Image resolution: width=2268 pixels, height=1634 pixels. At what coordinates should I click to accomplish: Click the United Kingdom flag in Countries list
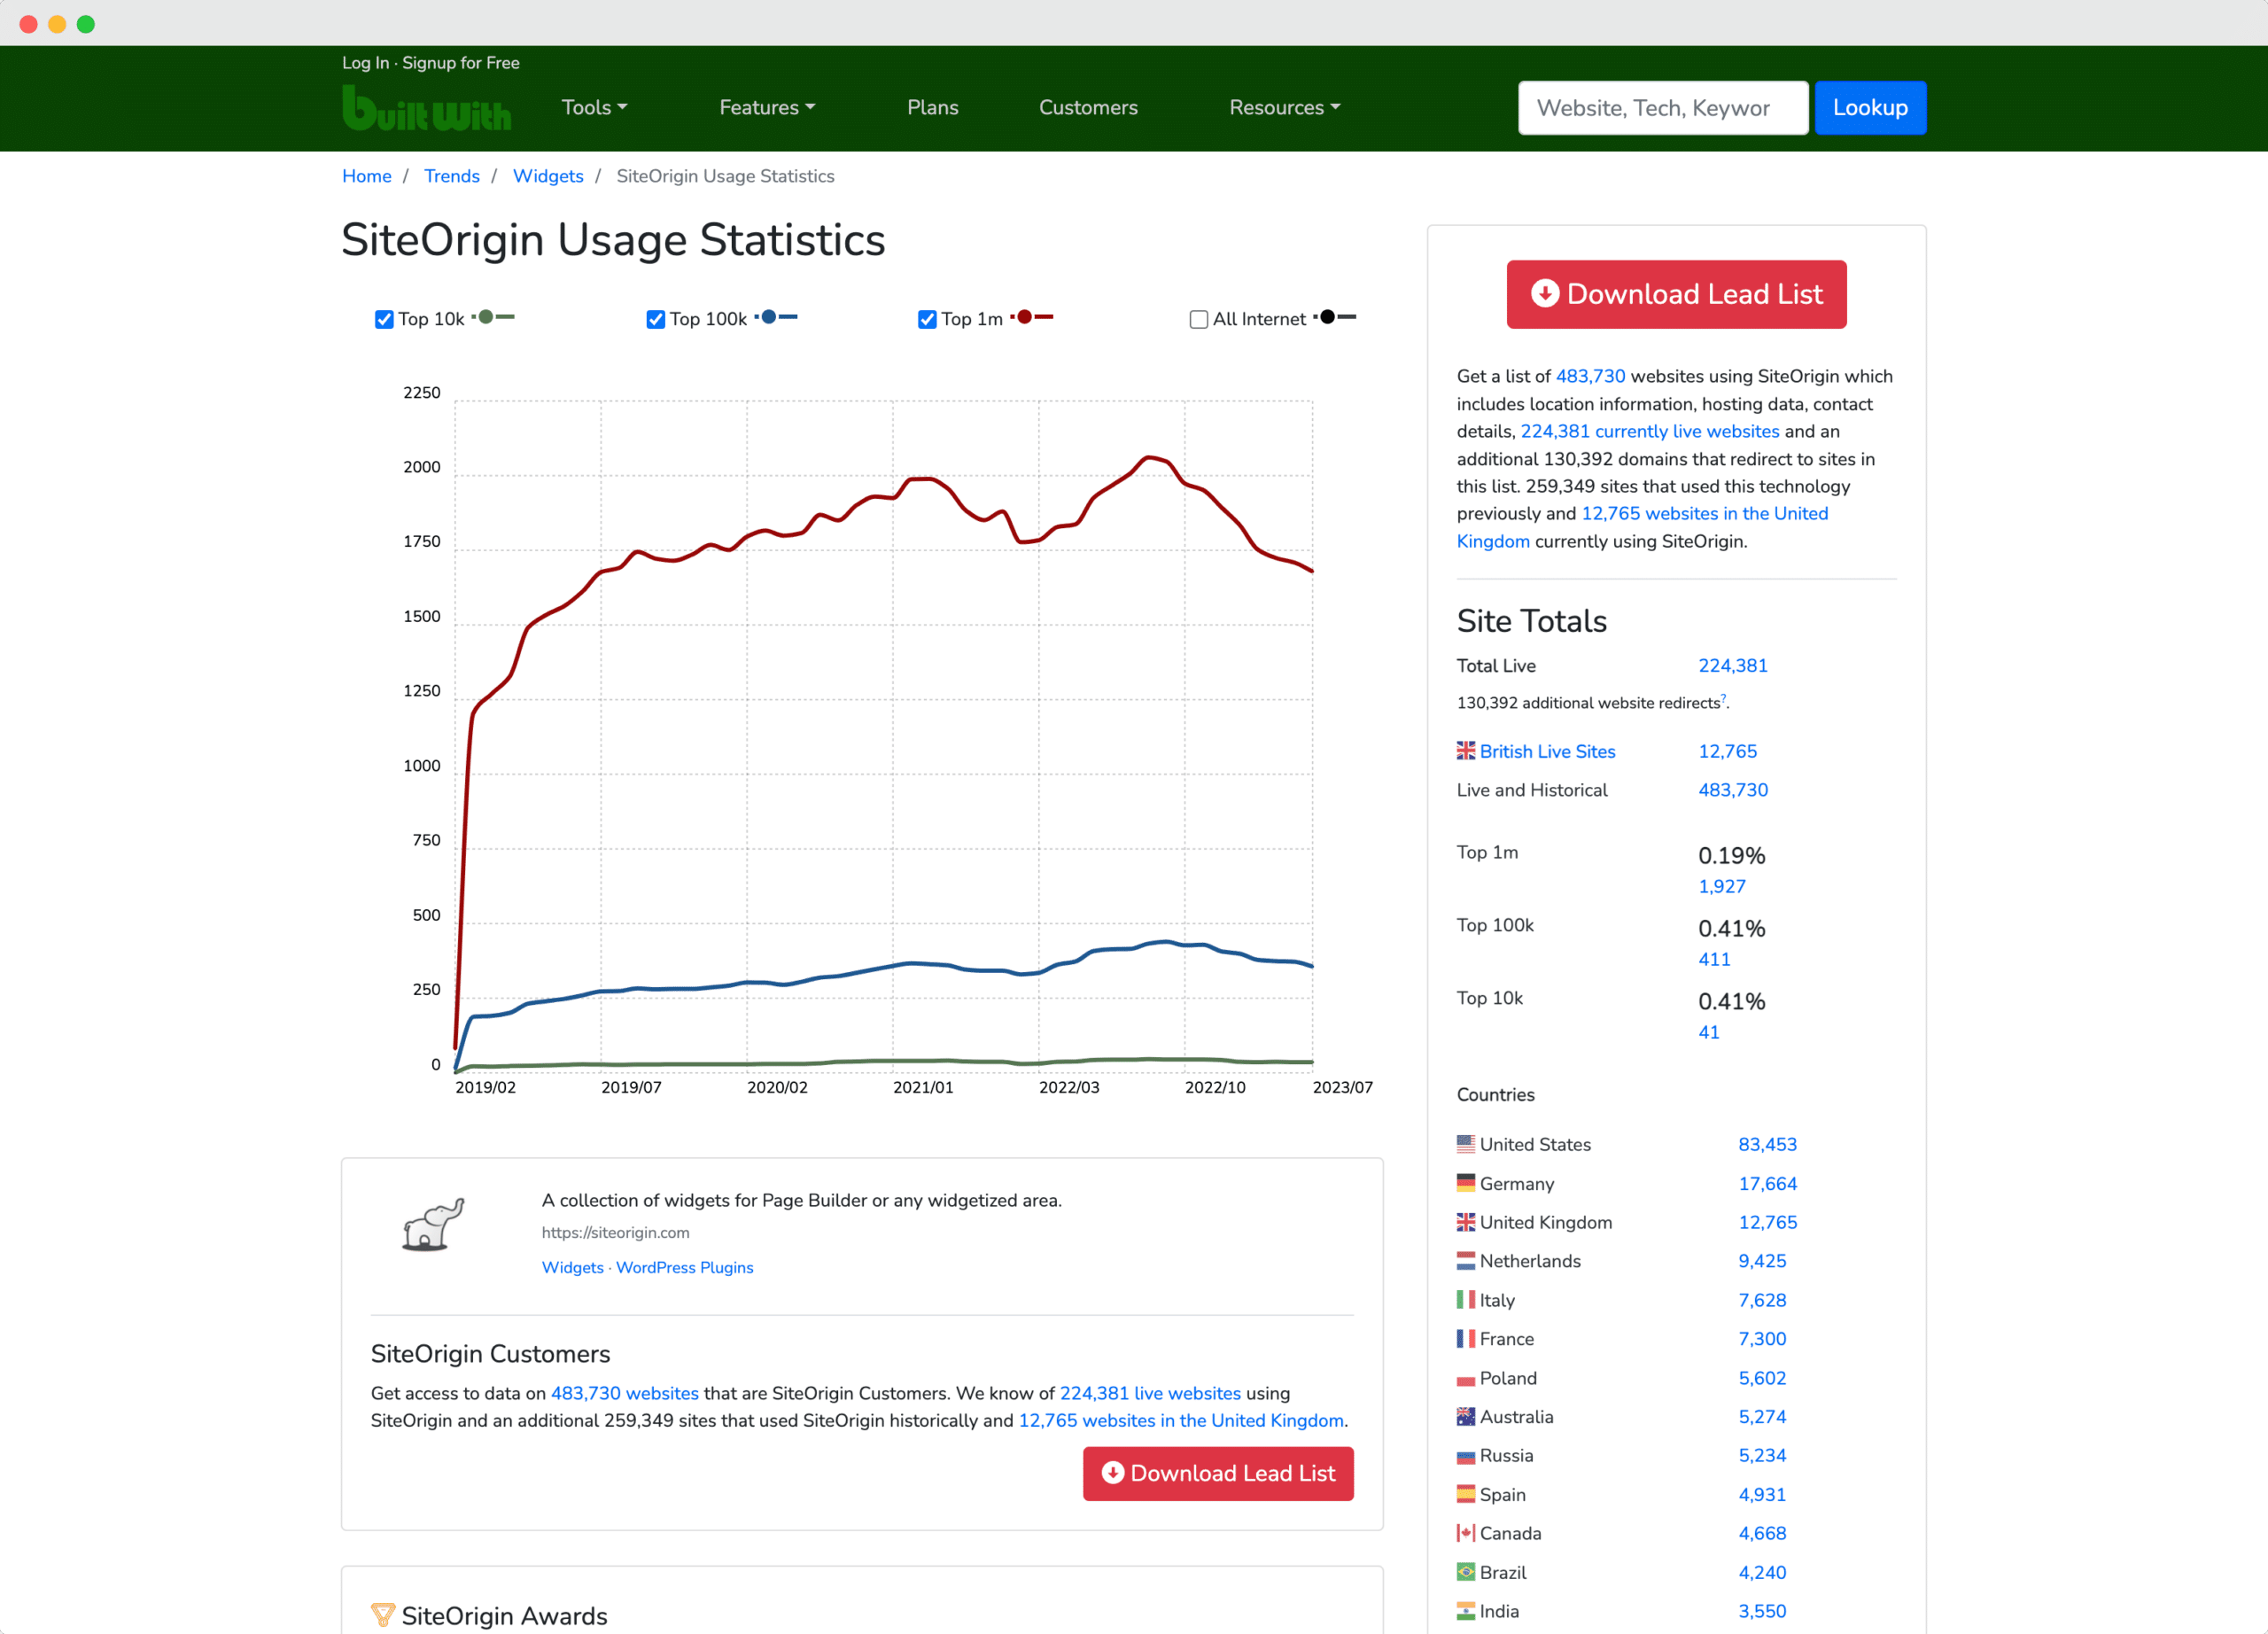pos(1465,1221)
